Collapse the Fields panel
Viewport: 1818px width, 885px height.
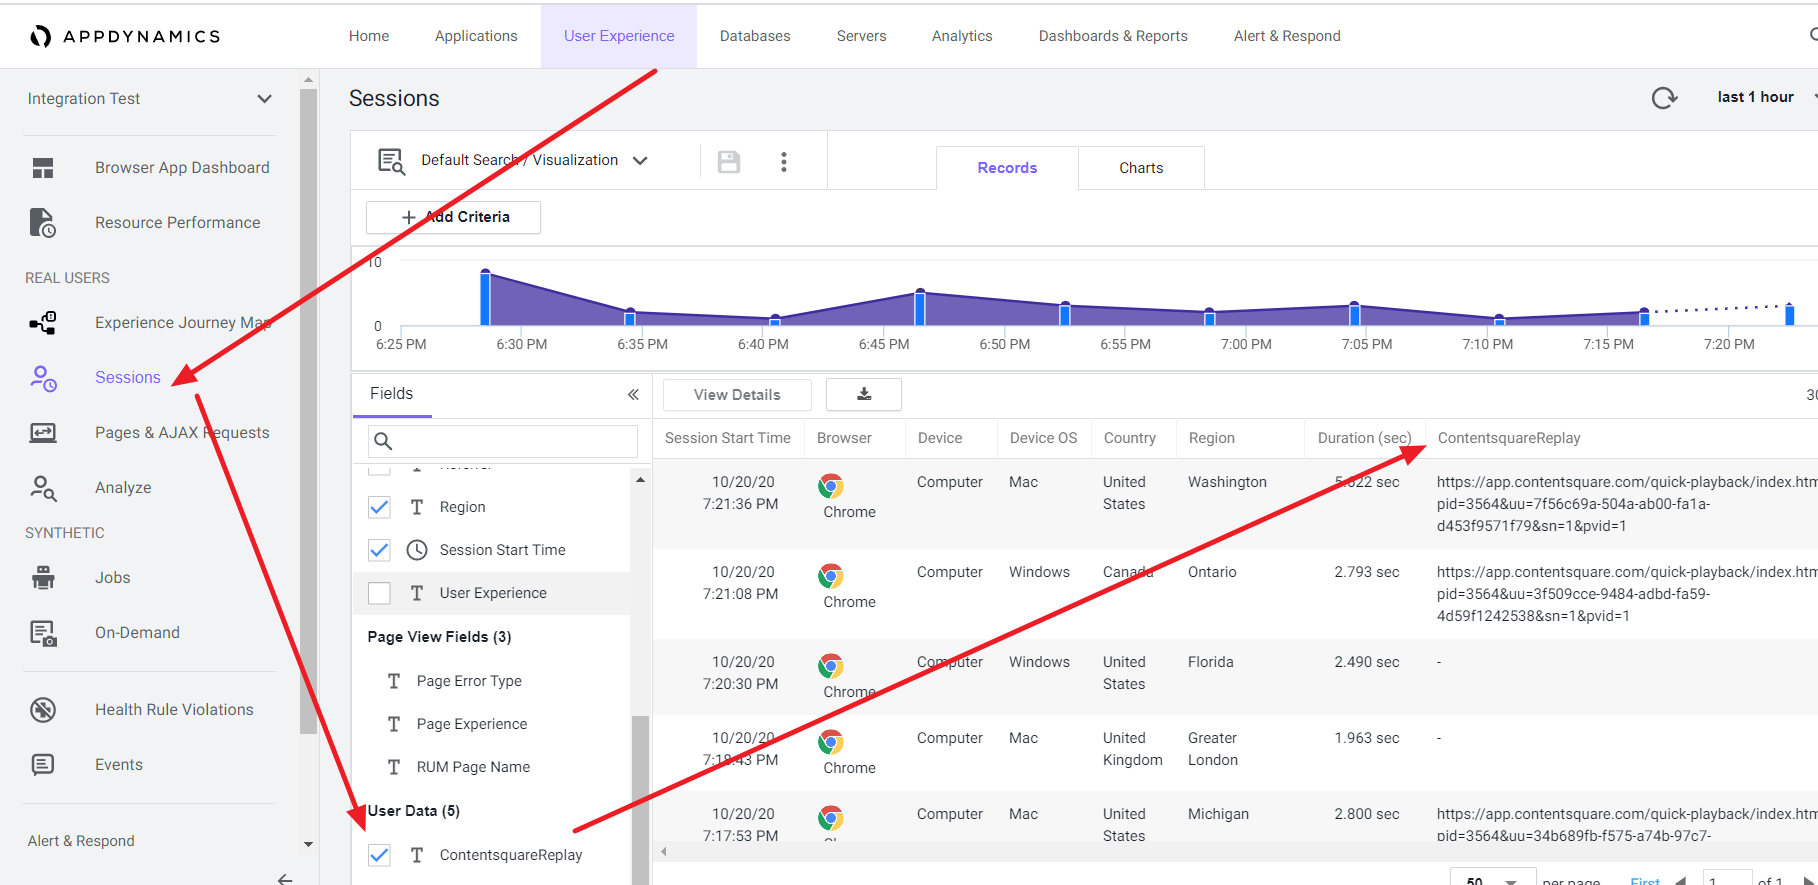(x=633, y=394)
